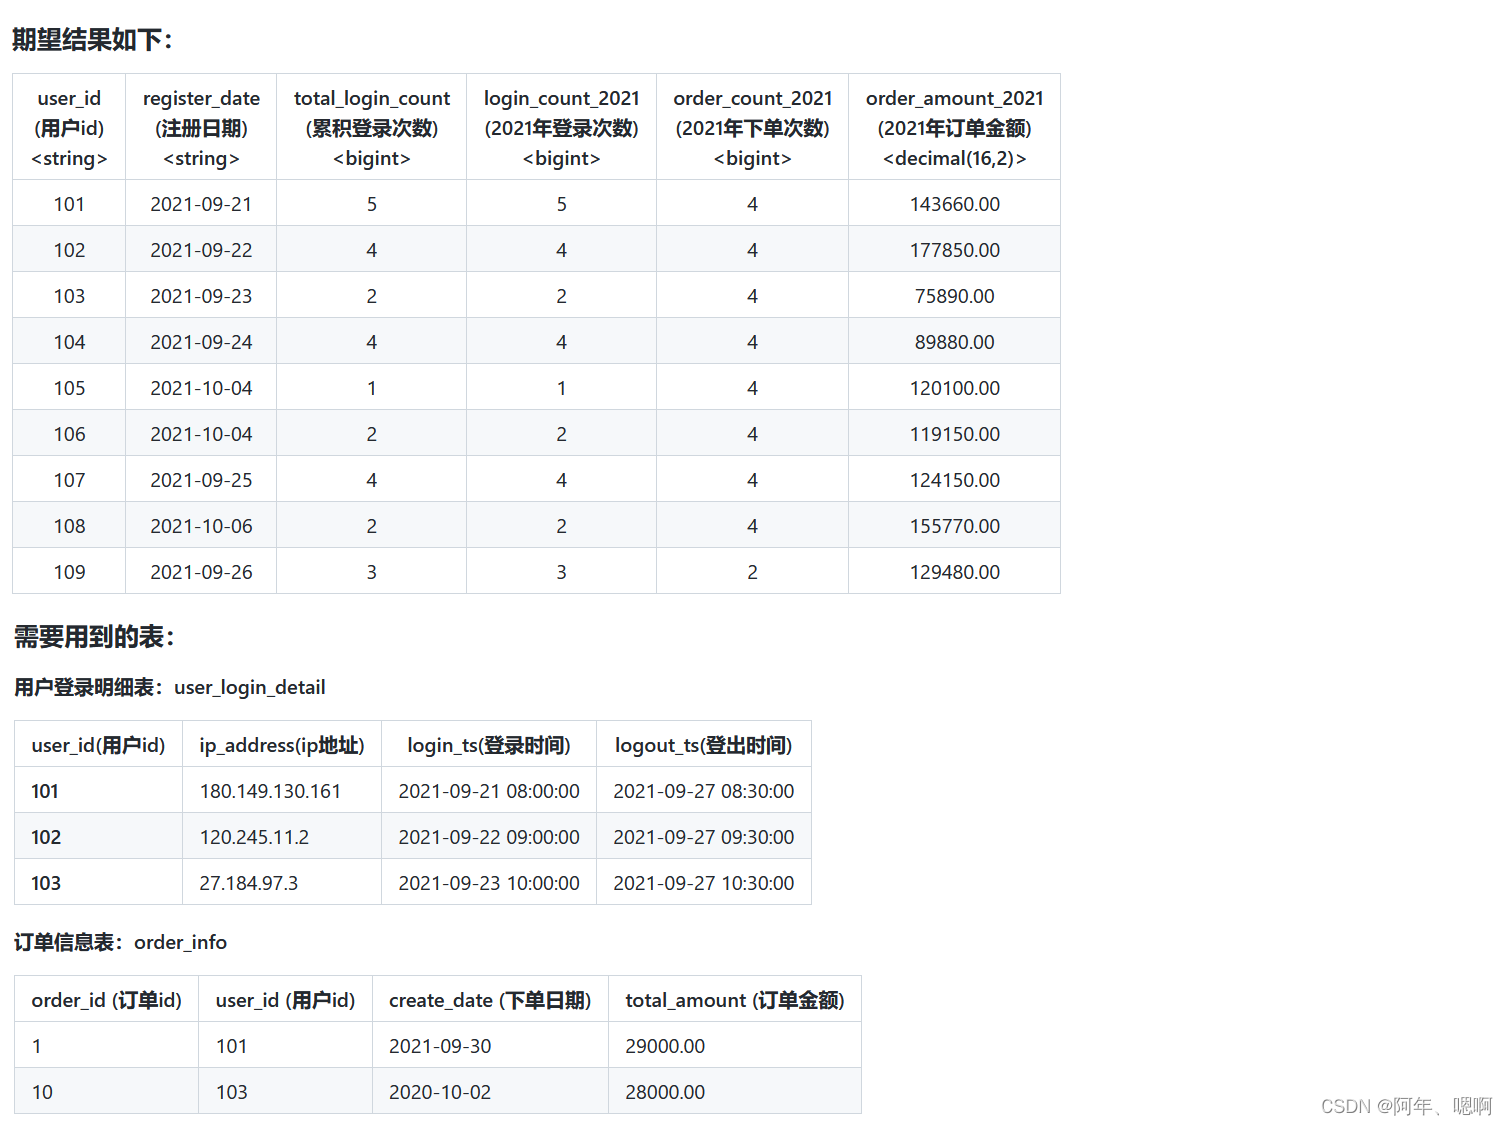Image resolution: width=1508 pixels, height=1125 pixels.
Task: Click the cell 120100.00
Action: pos(955,388)
